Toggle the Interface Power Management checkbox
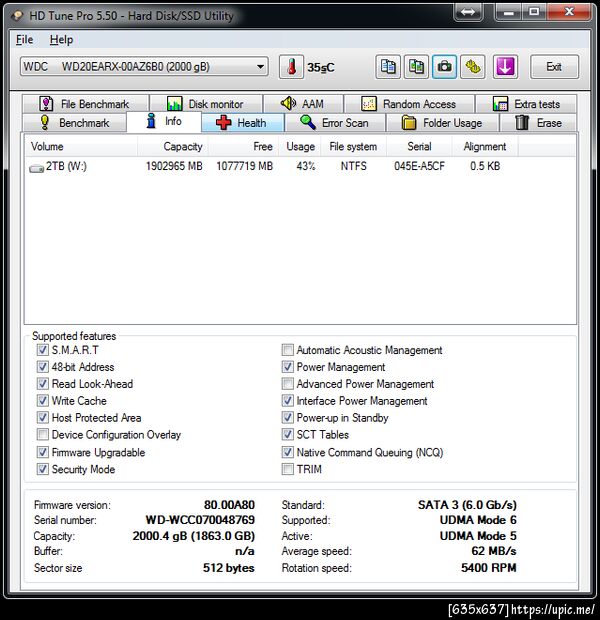 pyautogui.click(x=288, y=401)
